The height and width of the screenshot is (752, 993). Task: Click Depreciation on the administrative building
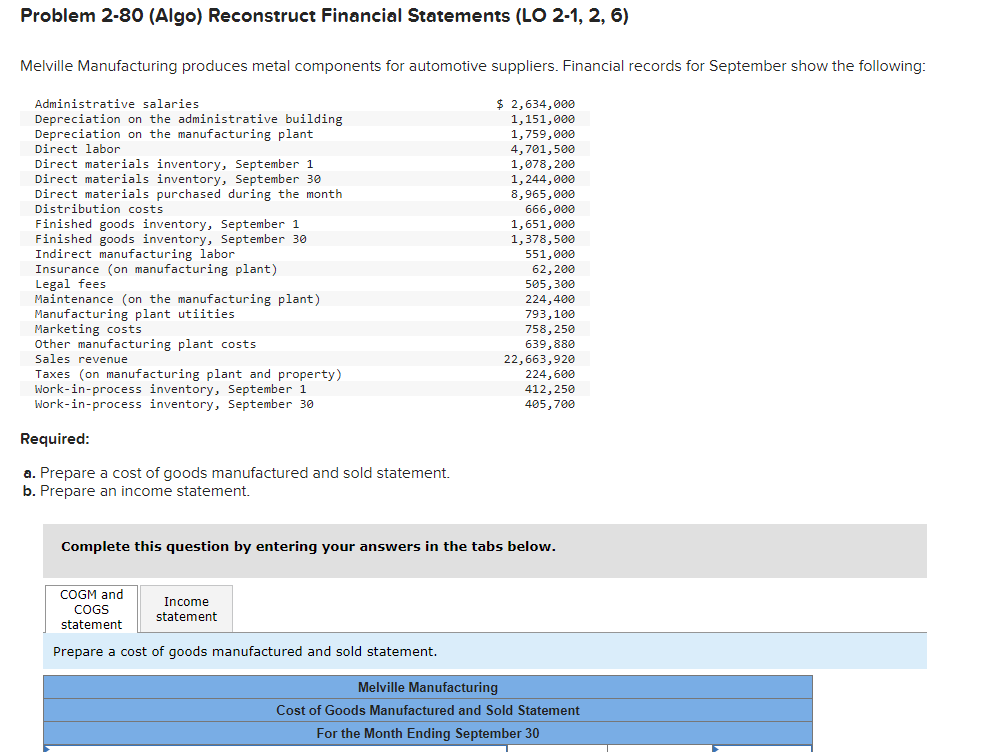(188, 119)
